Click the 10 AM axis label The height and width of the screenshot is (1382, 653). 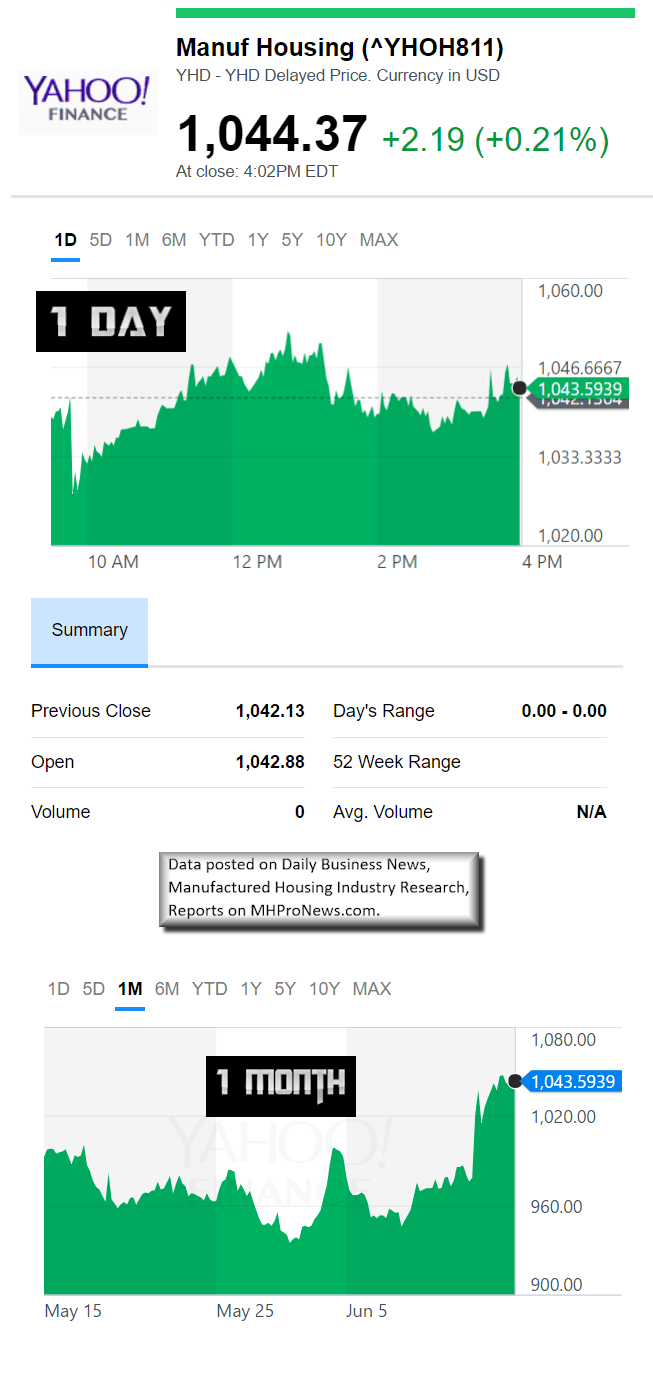click(113, 562)
